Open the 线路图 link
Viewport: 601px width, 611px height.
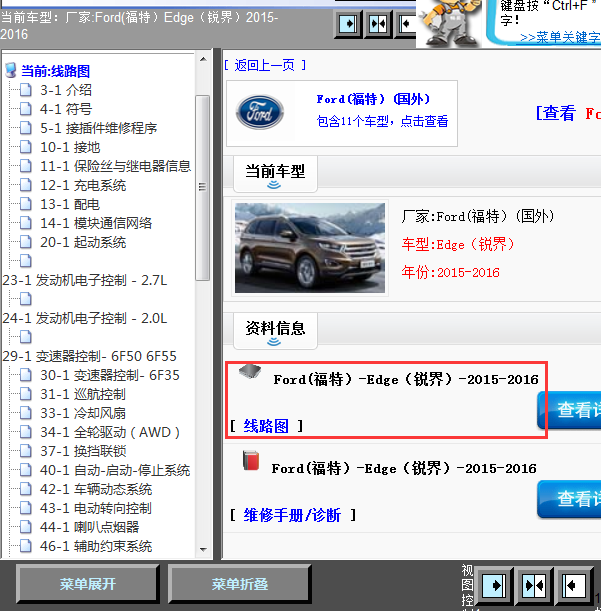tap(266, 426)
